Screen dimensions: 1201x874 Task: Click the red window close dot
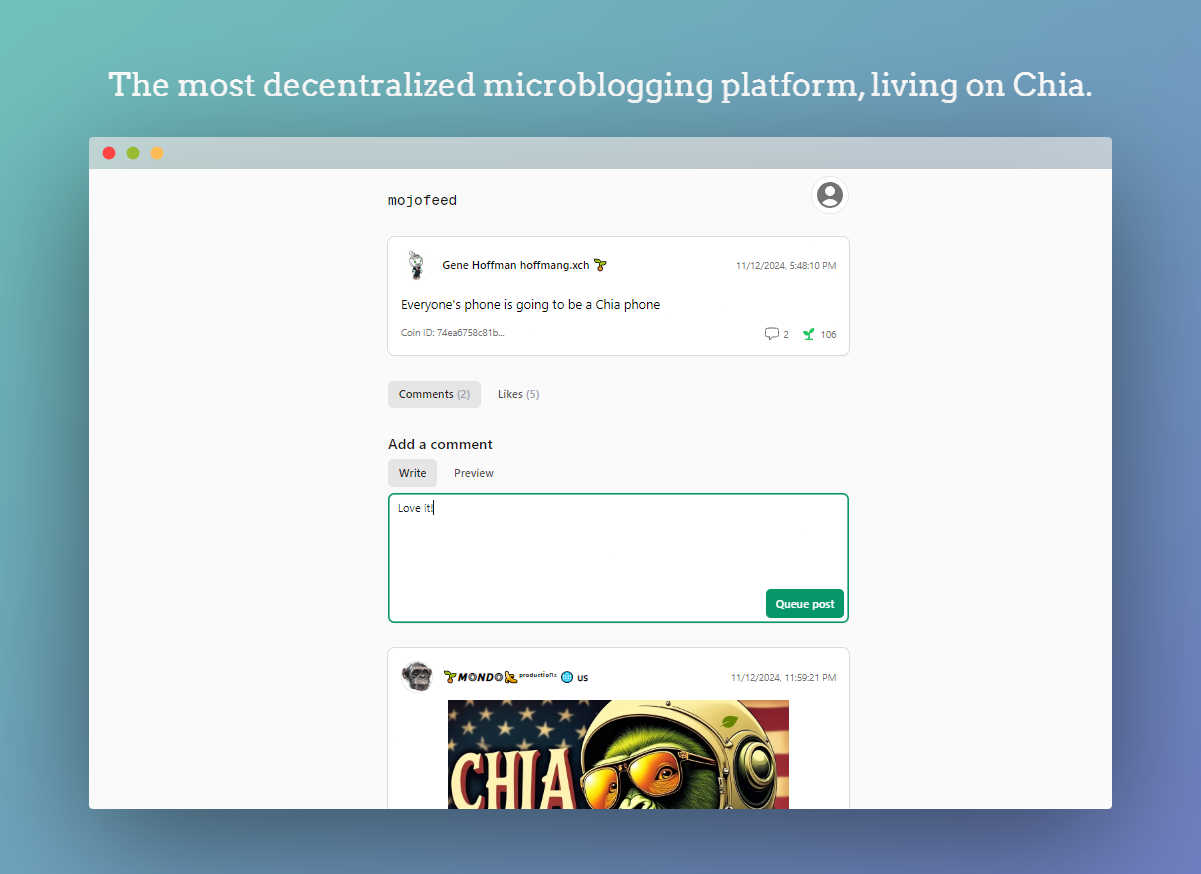tap(109, 153)
